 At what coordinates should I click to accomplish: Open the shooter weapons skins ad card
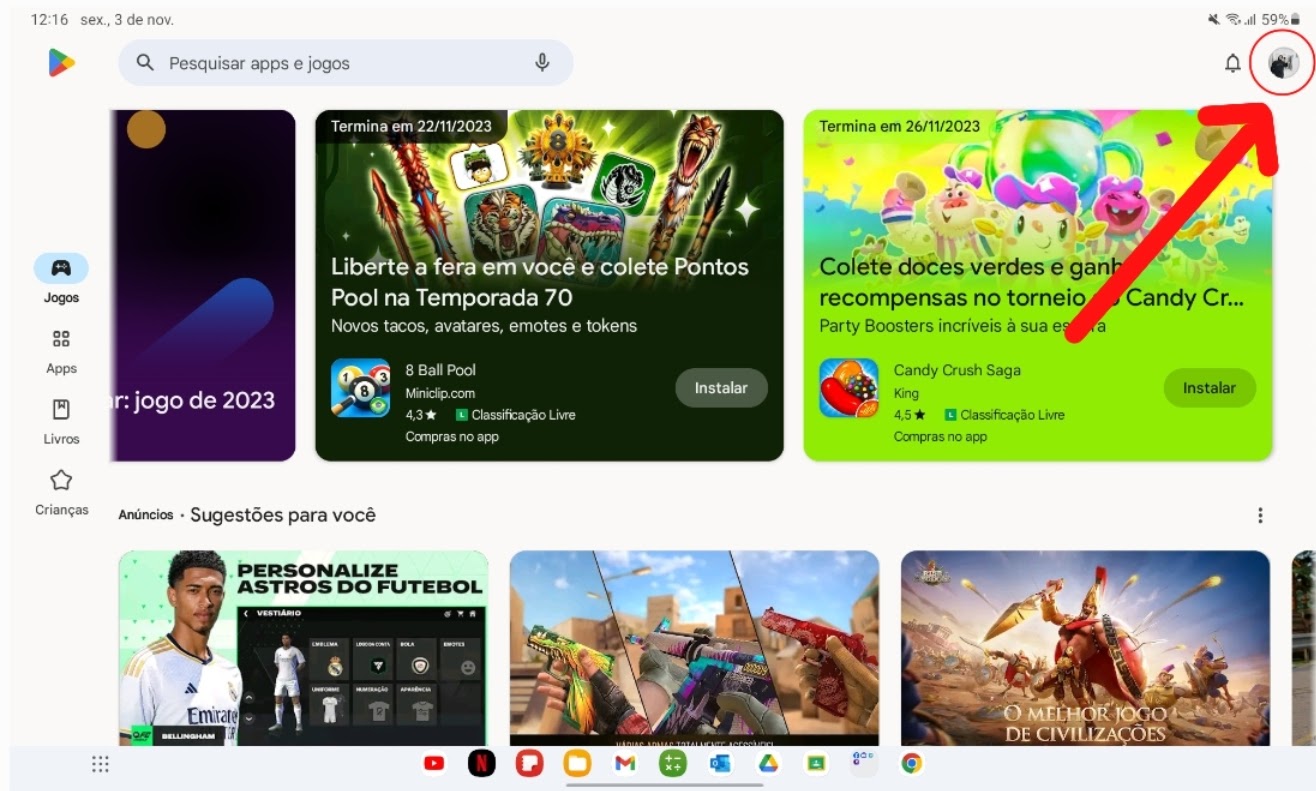(694, 648)
